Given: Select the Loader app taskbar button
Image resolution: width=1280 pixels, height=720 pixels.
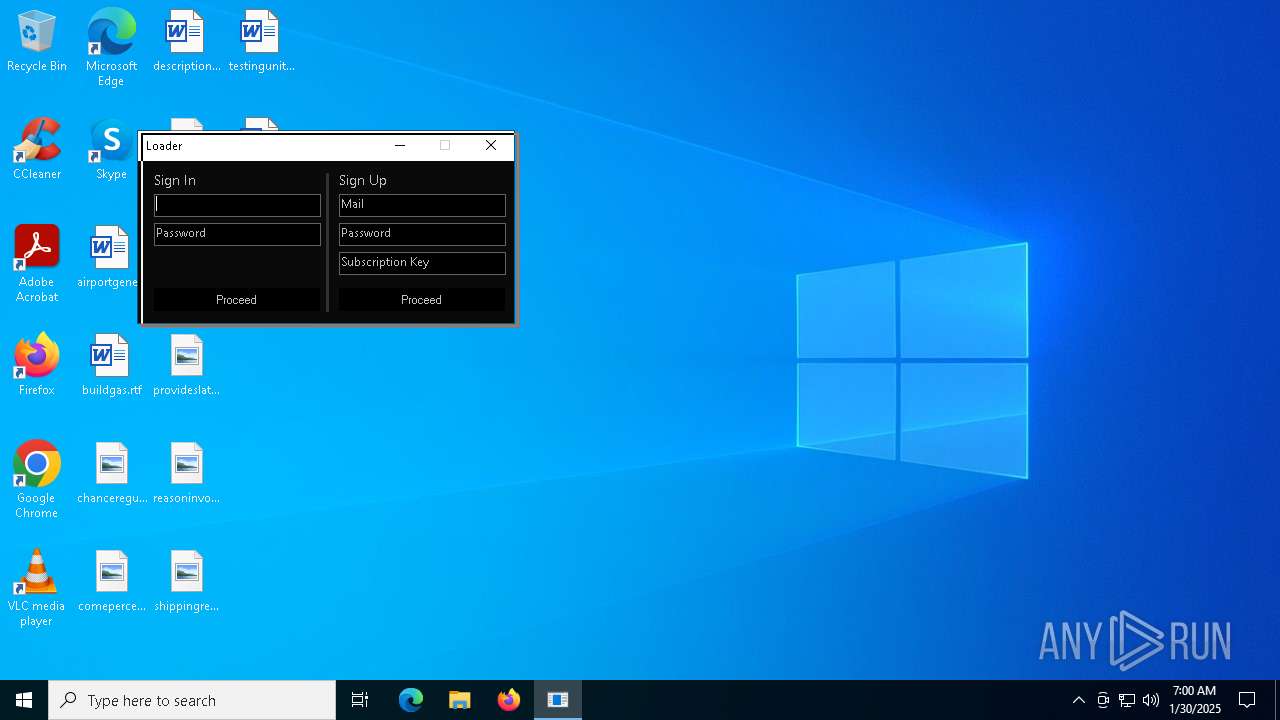Looking at the screenshot, I should 558,700.
